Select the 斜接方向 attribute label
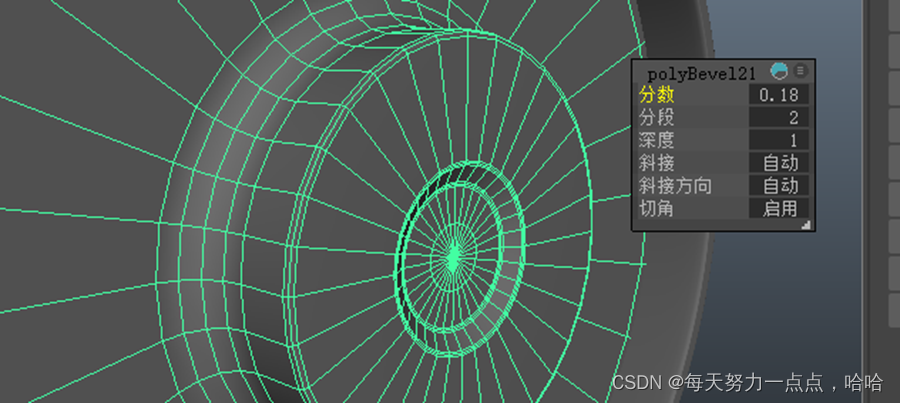This screenshot has width=900, height=403. pos(675,185)
